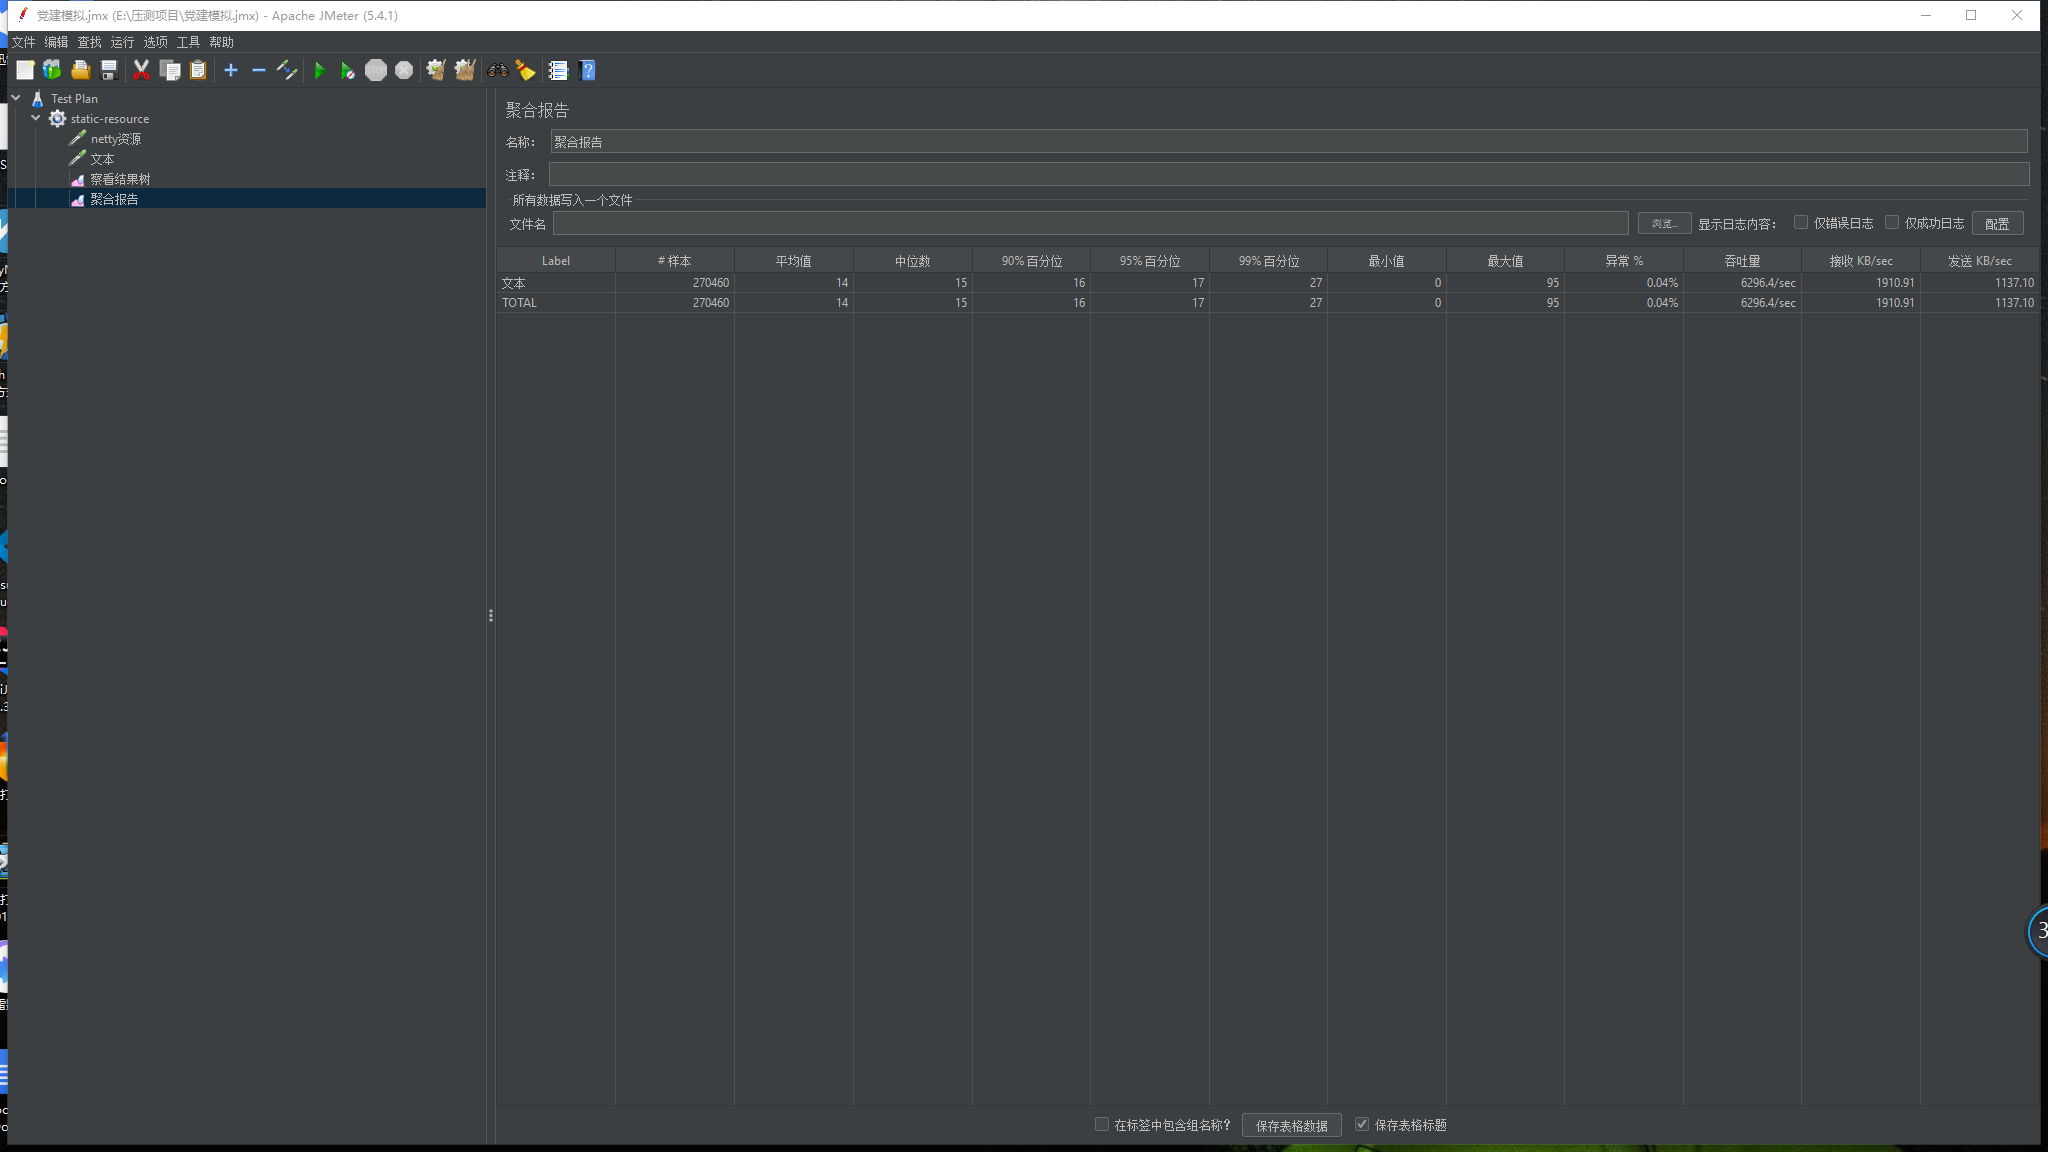This screenshot has width=2048, height=1152.
Task: Click the 文件名 input field
Action: [x=1090, y=223]
